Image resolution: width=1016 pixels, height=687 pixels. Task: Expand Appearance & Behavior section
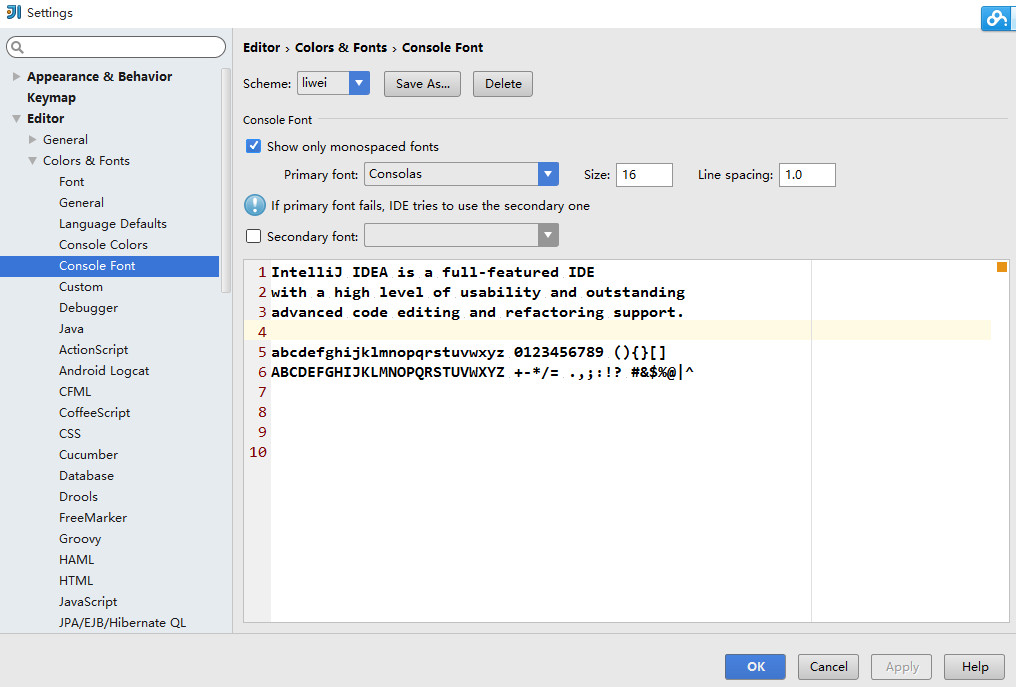(16, 76)
